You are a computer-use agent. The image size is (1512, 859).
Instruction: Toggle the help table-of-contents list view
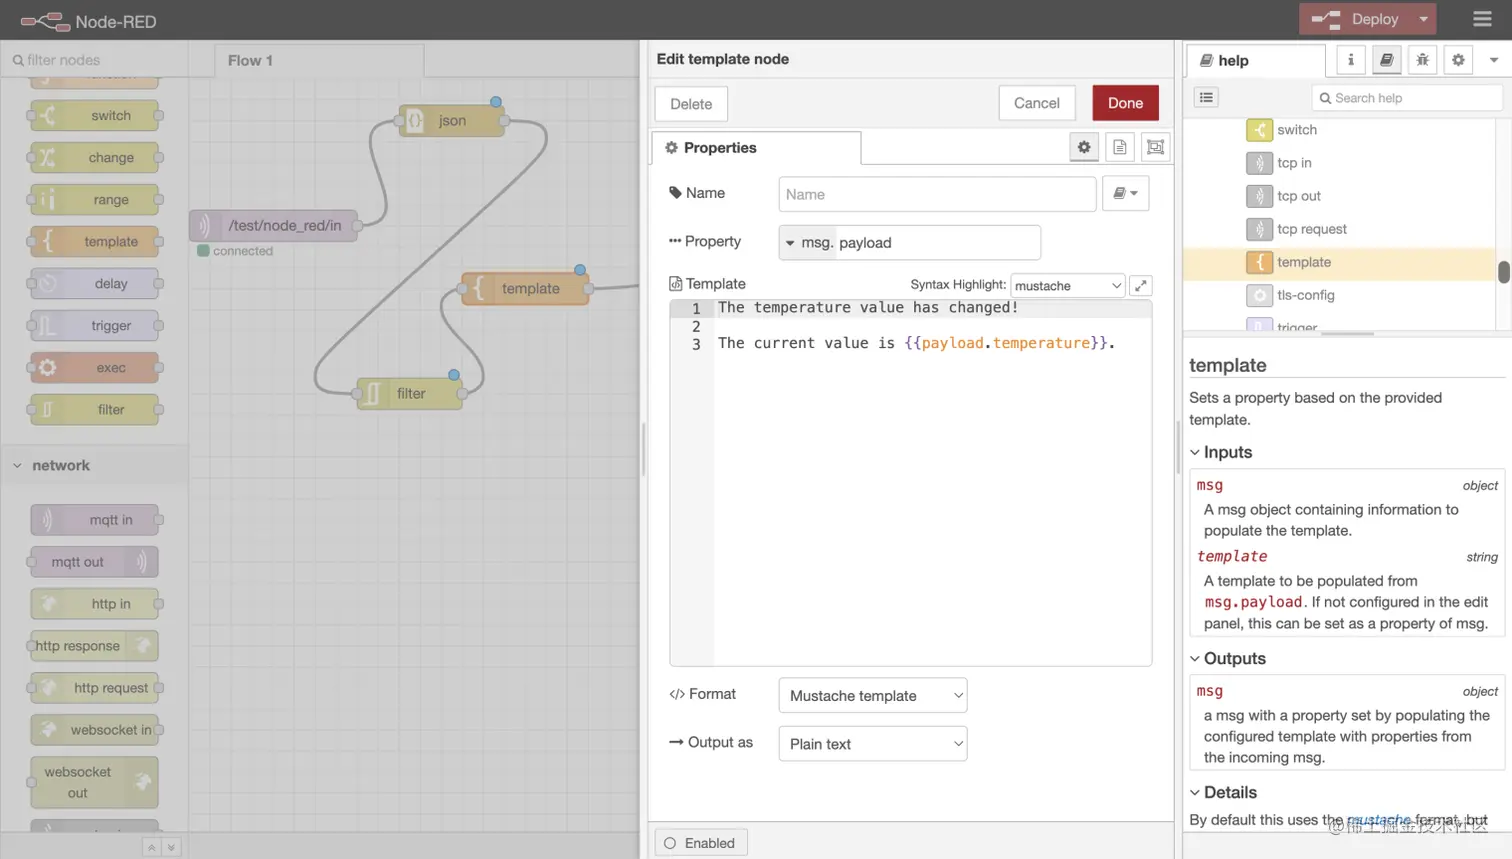click(1207, 97)
